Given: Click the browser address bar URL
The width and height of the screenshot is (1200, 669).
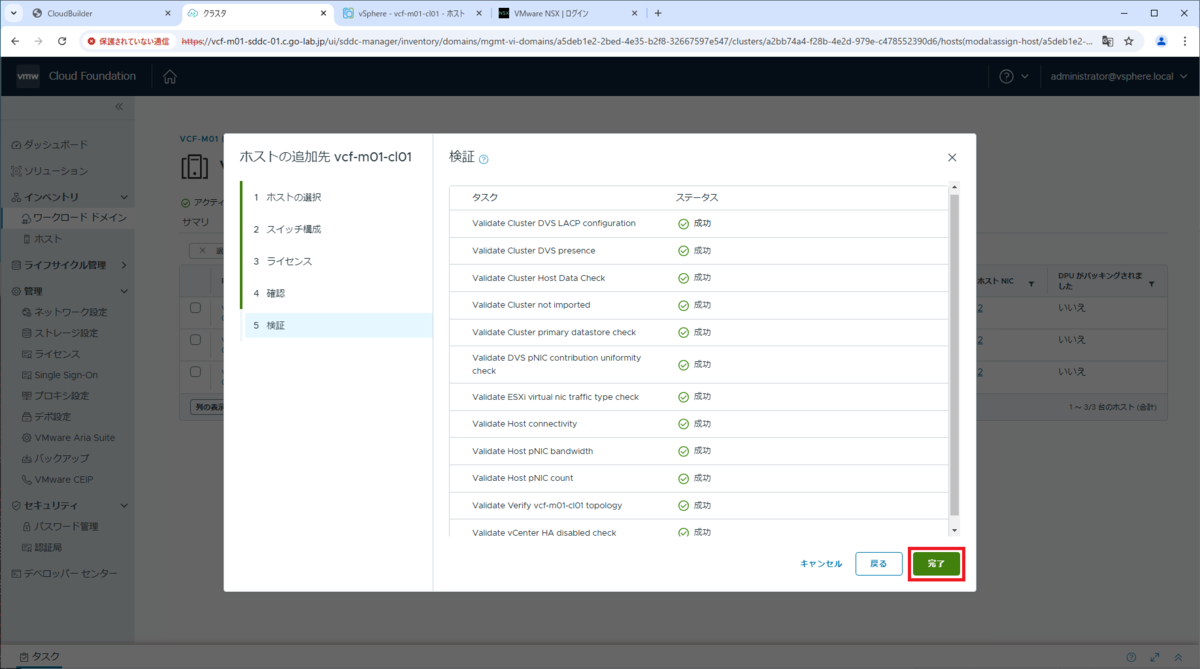Looking at the screenshot, I should coord(637,41).
